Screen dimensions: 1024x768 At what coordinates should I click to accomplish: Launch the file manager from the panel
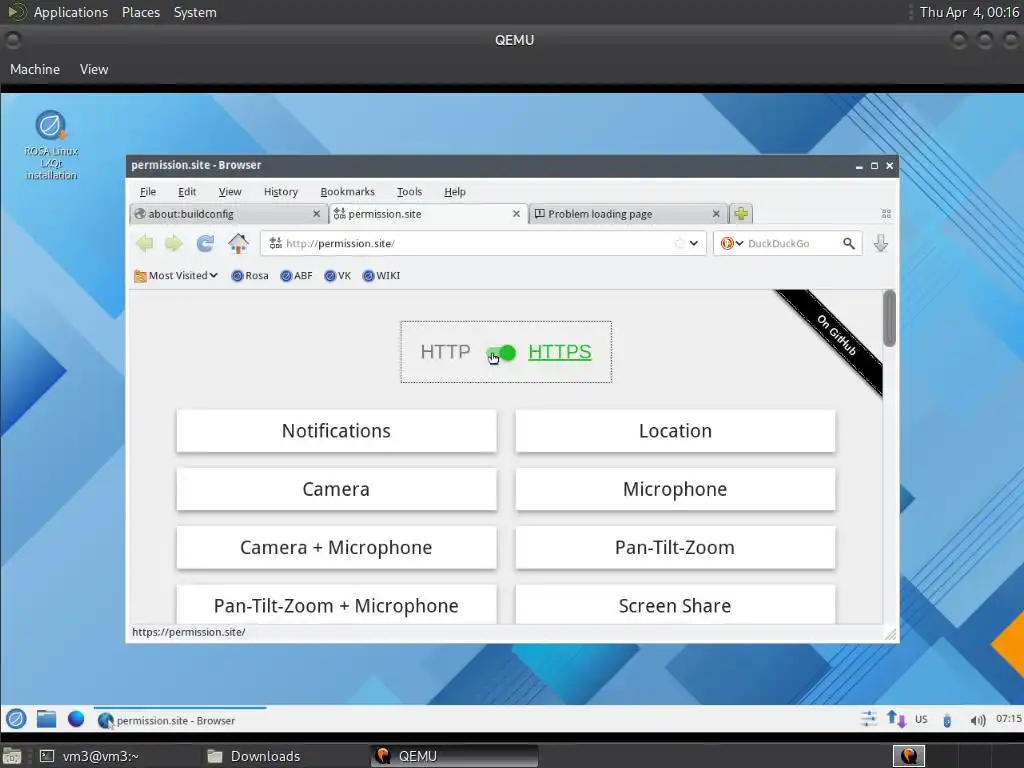pos(46,719)
